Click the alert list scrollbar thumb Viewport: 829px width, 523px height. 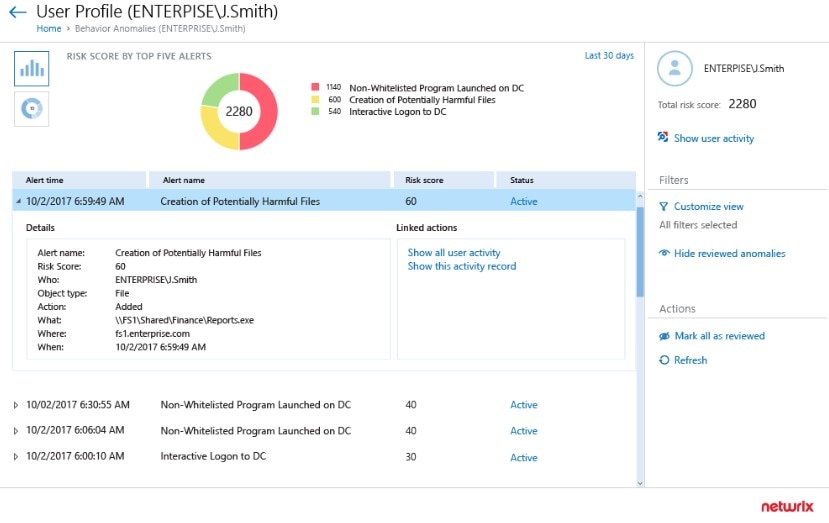[640, 252]
